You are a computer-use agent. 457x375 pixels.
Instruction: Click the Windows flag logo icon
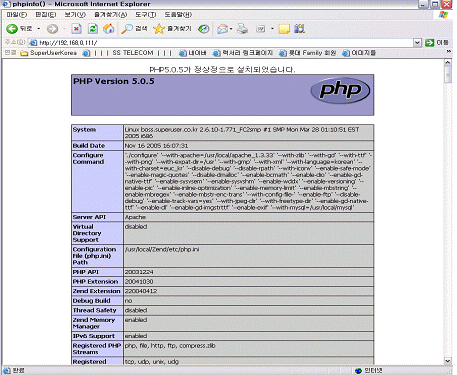point(443,15)
